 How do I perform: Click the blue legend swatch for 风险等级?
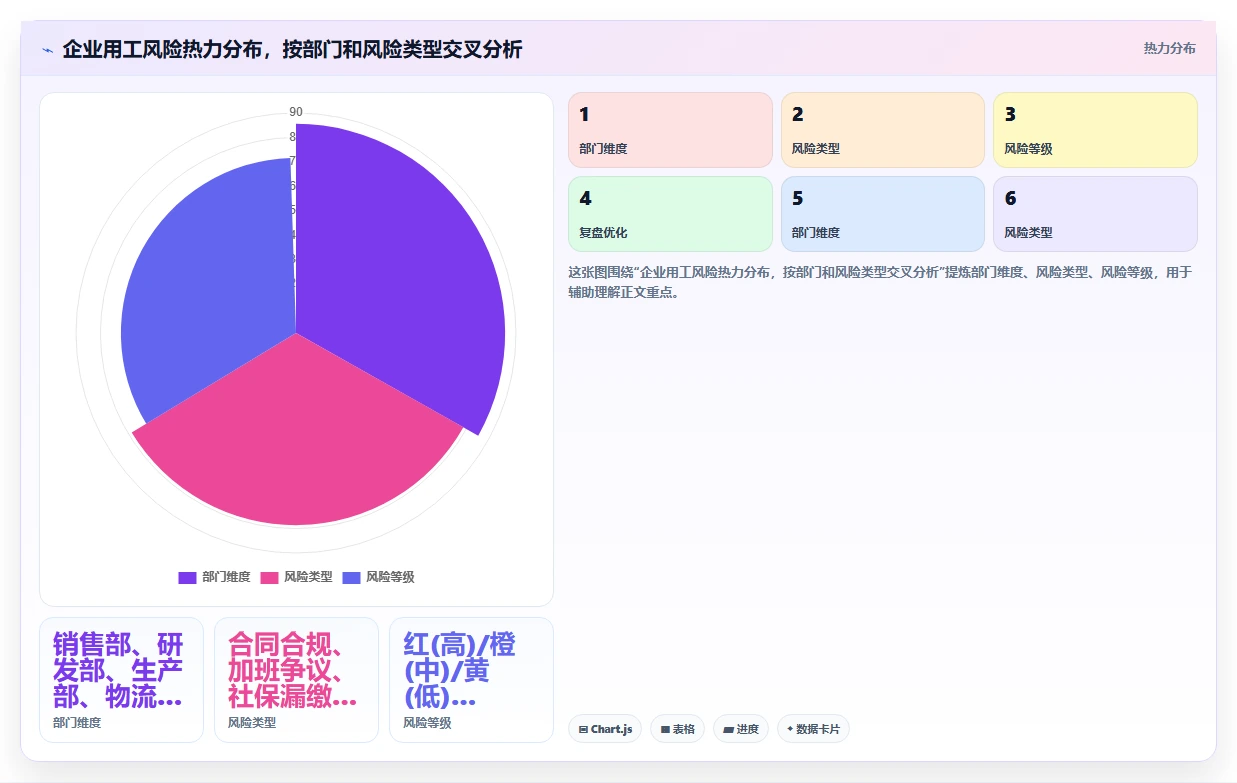click(x=351, y=577)
